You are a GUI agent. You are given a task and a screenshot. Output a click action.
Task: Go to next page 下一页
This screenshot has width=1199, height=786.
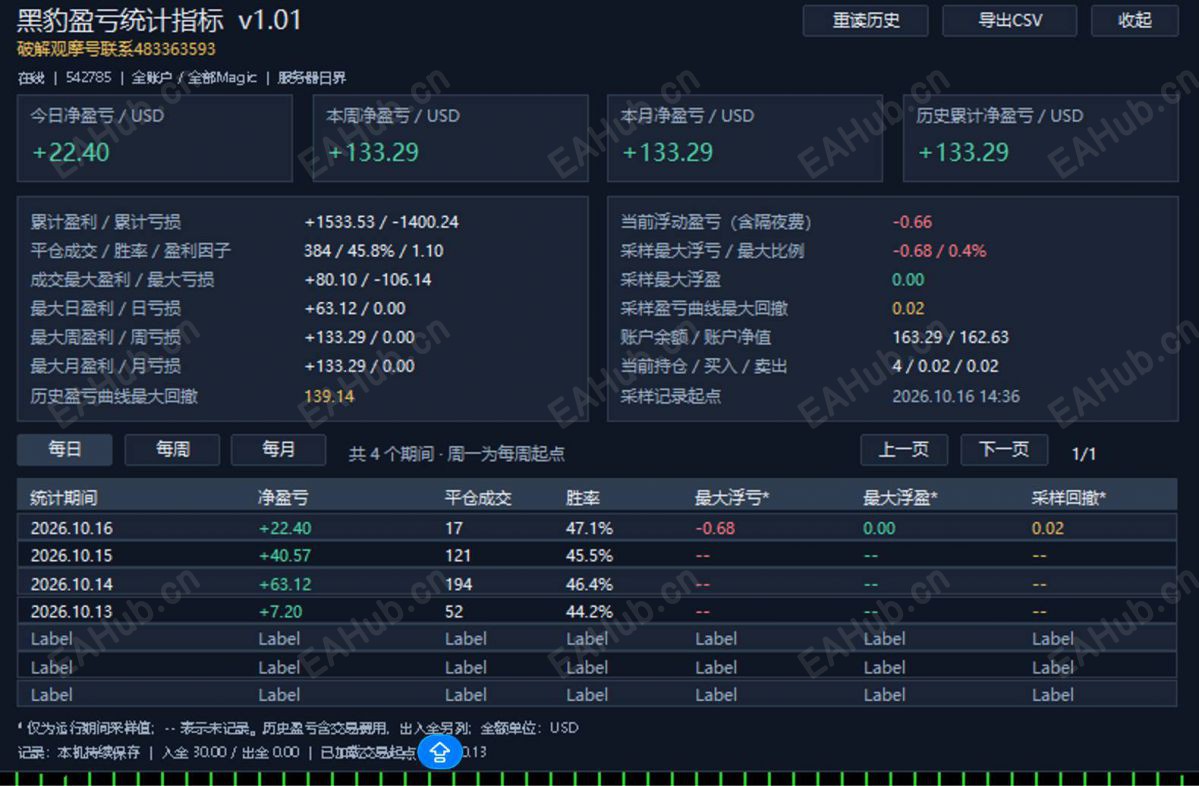pos(1004,450)
